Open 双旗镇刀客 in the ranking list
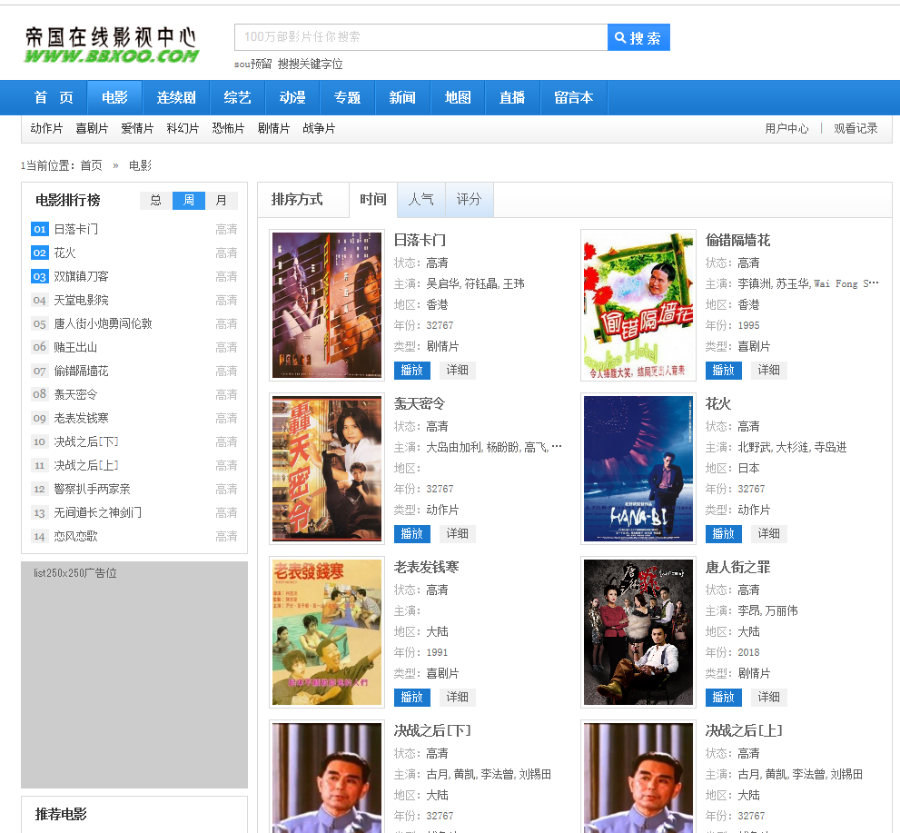Viewport: 900px width, 833px height. pos(81,277)
